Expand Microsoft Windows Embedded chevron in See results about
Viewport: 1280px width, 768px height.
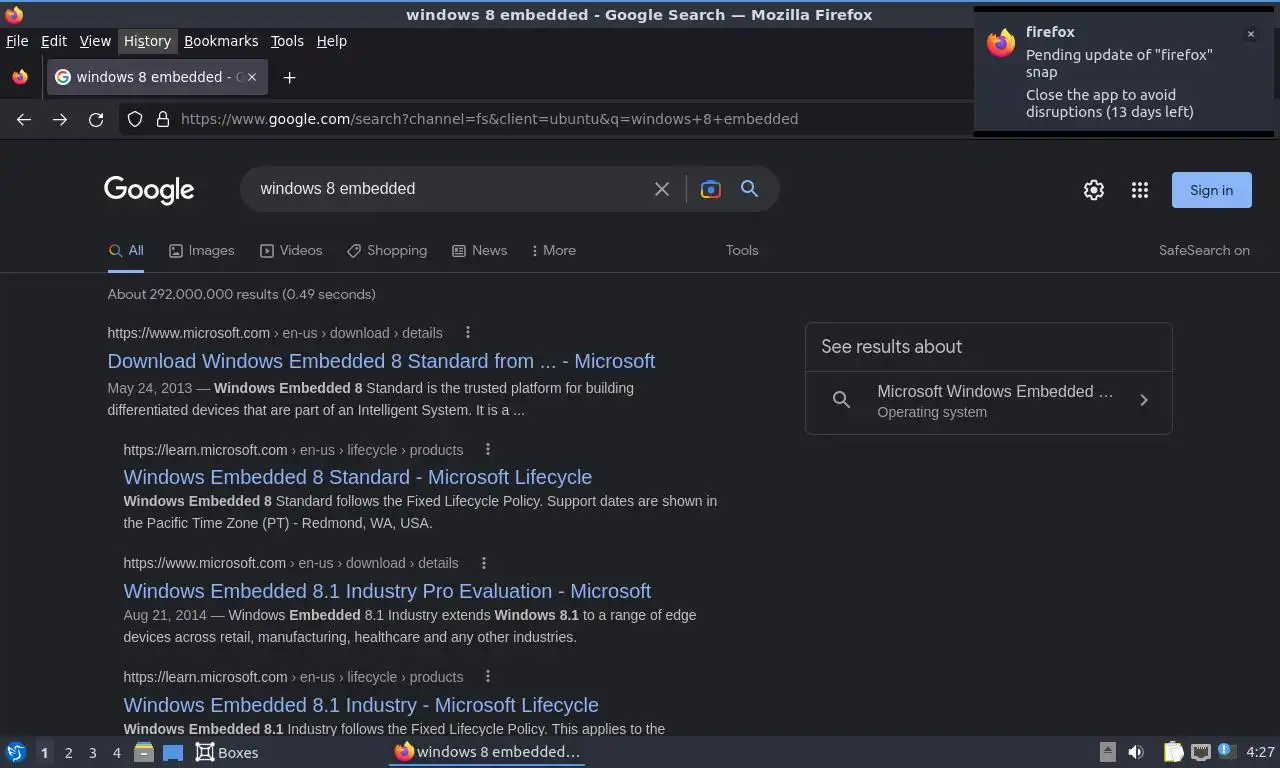pos(1144,400)
